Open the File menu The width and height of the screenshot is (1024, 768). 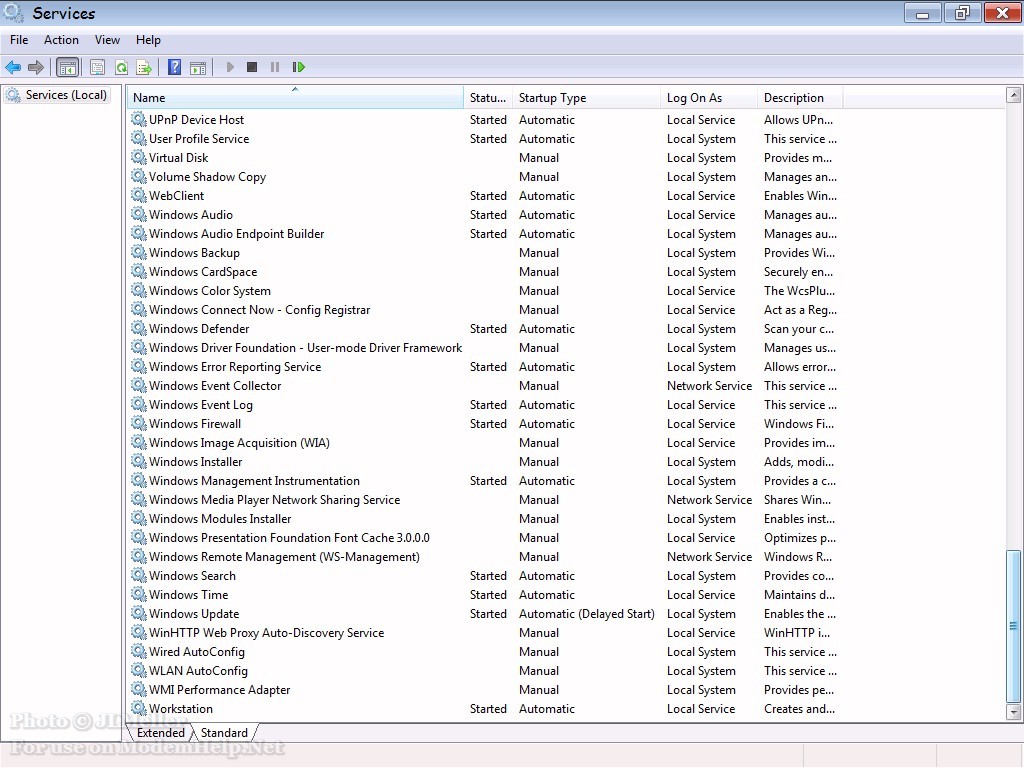(19, 40)
